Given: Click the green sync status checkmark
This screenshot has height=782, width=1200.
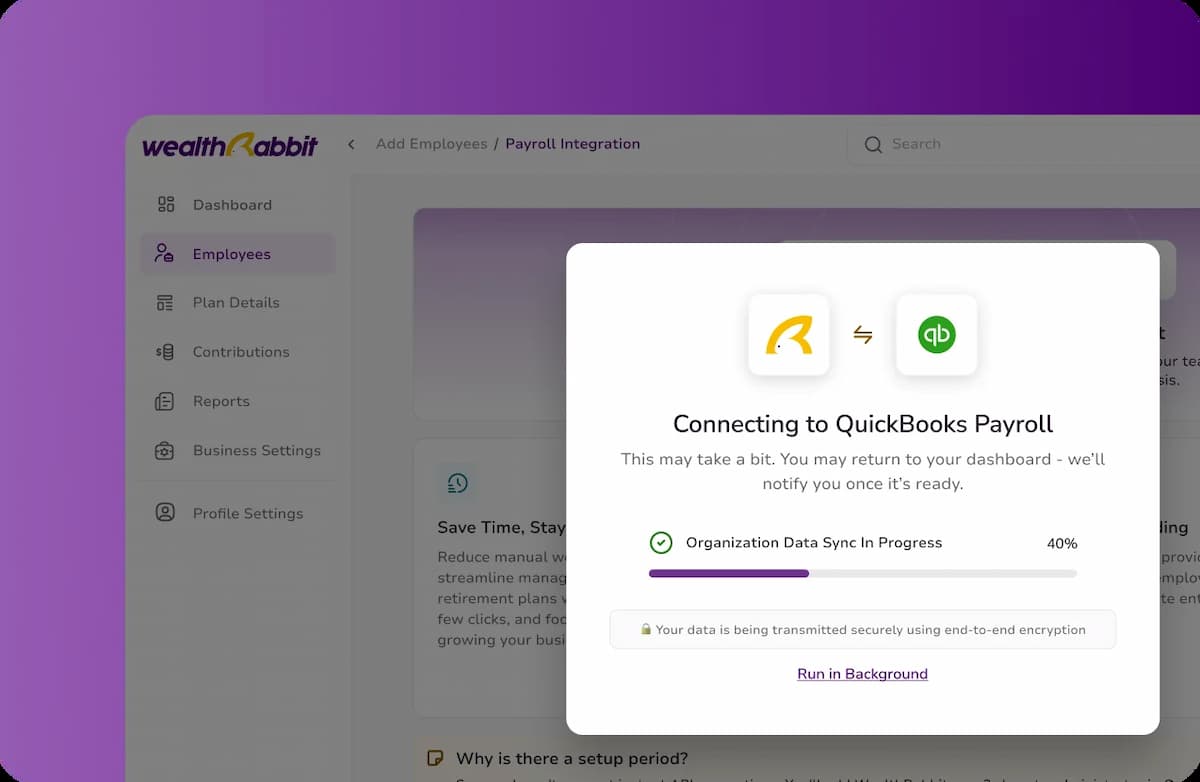Looking at the screenshot, I should tap(661, 543).
